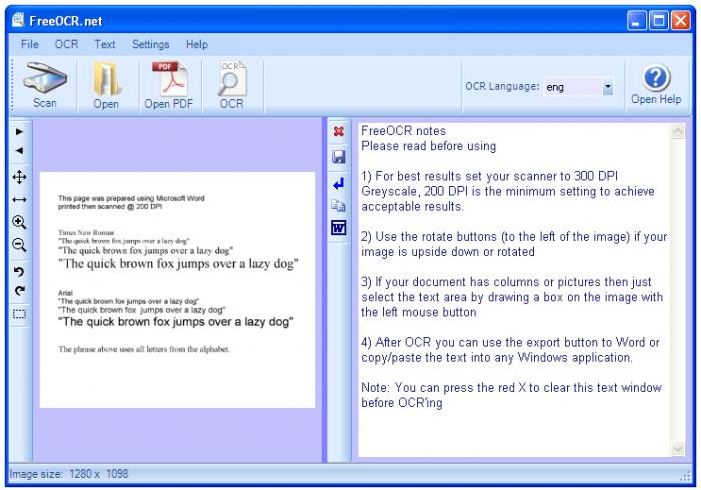Maximize the FreeOCR.net window
This screenshot has height=490, width=701.
click(x=659, y=21)
